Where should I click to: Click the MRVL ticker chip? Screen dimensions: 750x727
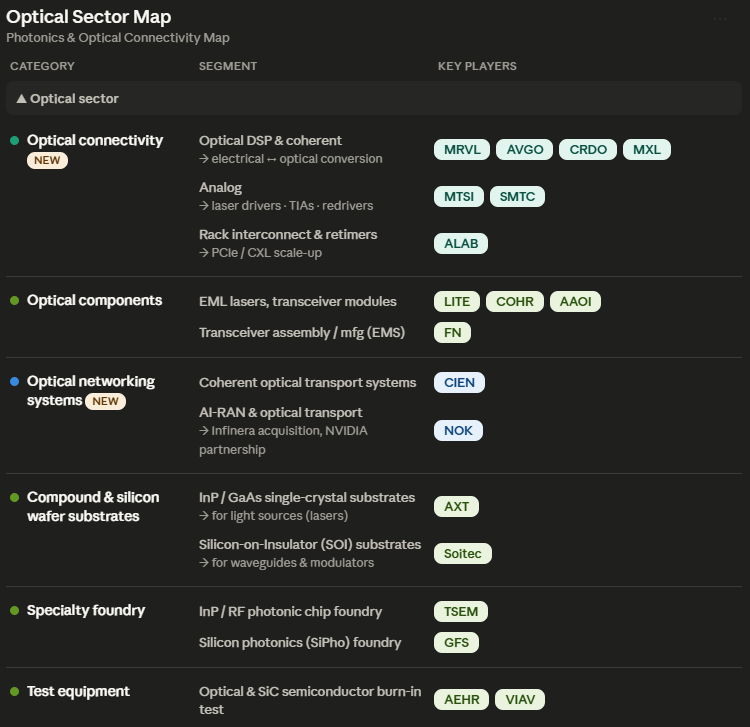pos(462,150)
